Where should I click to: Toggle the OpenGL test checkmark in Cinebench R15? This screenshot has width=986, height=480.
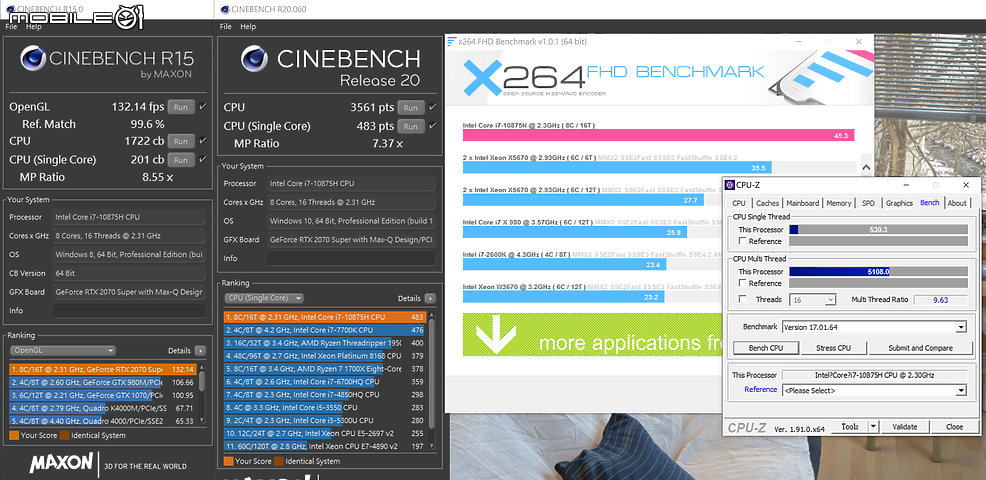click(x=202, y=107)
